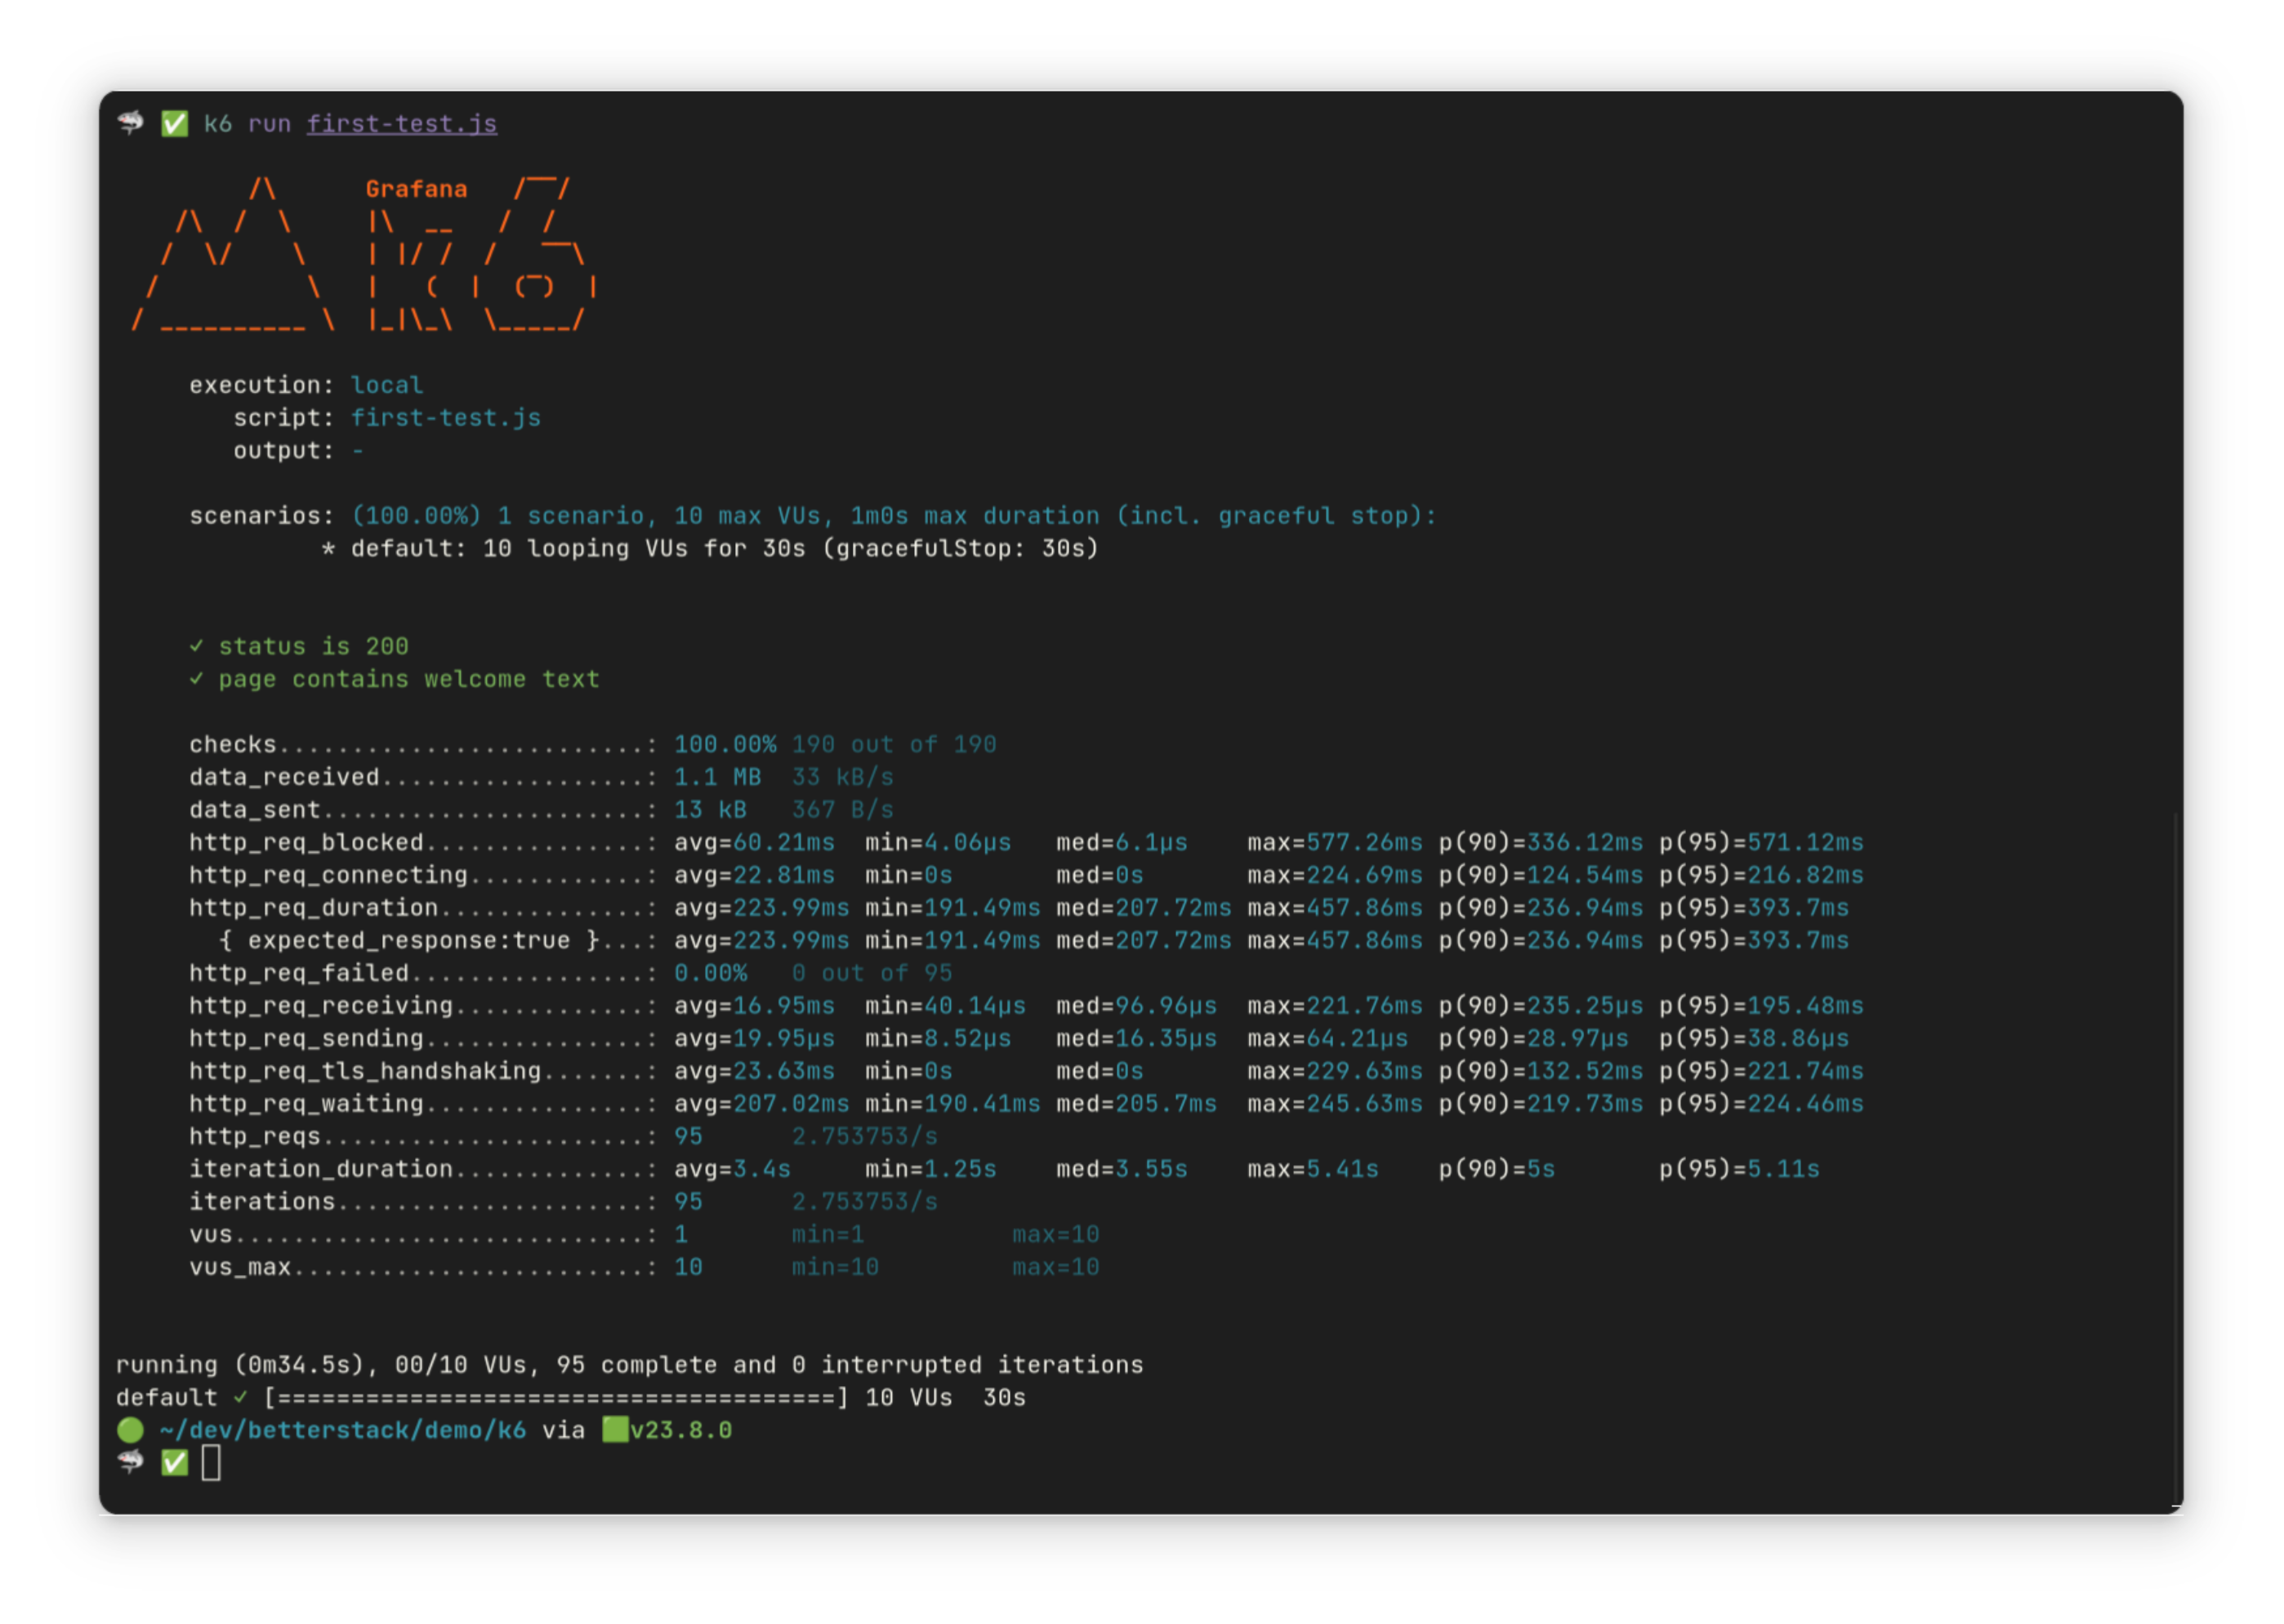
Task: Click the shark emoji at bottom prompt
Action: (x=130, y=1463)
